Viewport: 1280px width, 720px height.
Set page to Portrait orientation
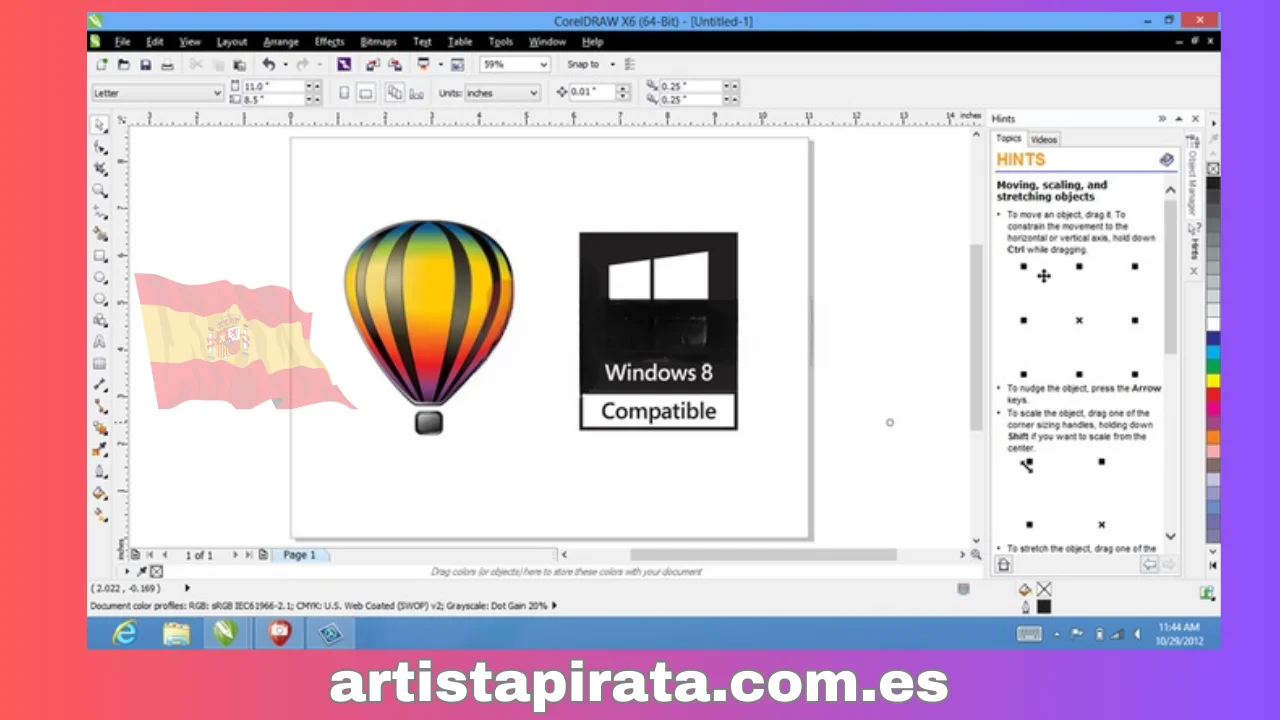coord(344,93)
